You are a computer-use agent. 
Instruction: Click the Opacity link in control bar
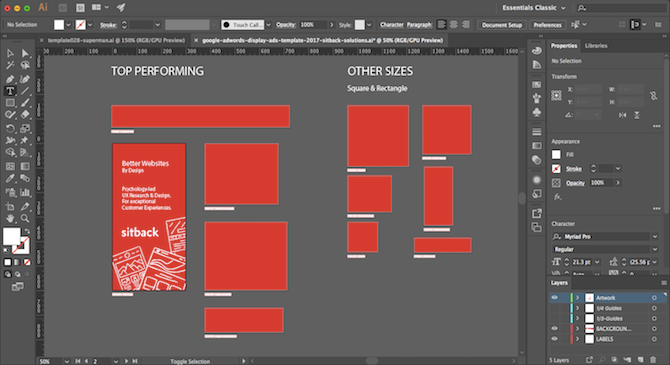click(x=285, y=25)
